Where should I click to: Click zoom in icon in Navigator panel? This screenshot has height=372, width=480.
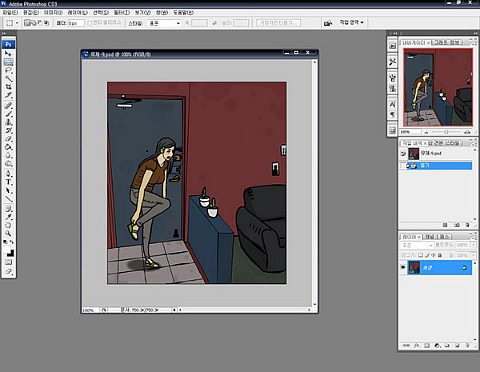467,132
